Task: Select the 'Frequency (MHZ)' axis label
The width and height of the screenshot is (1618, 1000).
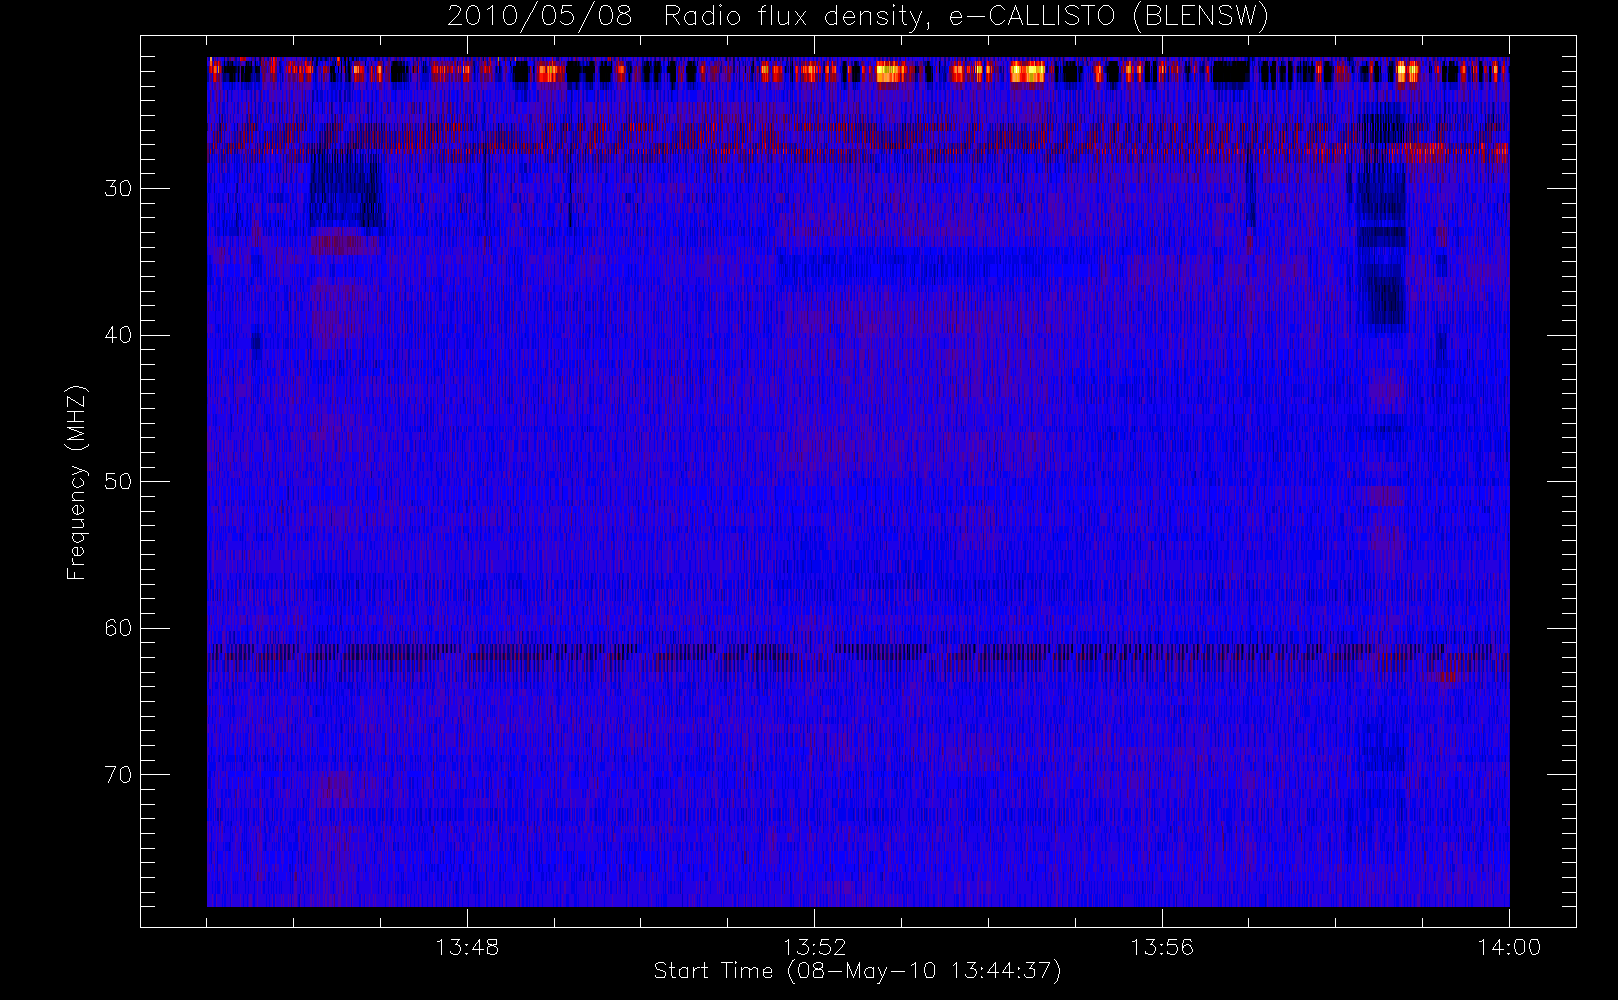Action: click(76, 482)
